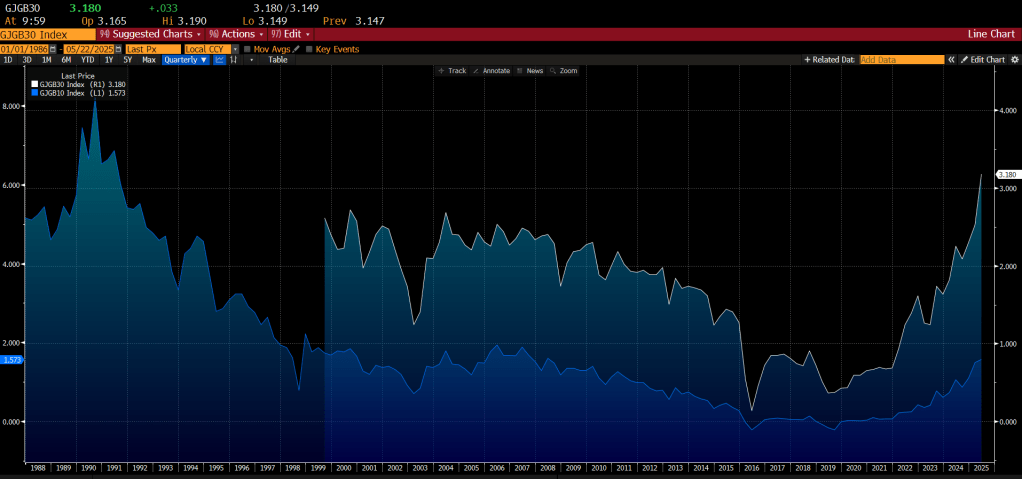Viewport: 1022px width, 479px height.
Task: Click the blue GJGB10 Index legend swatch
Action: point(36,92)
